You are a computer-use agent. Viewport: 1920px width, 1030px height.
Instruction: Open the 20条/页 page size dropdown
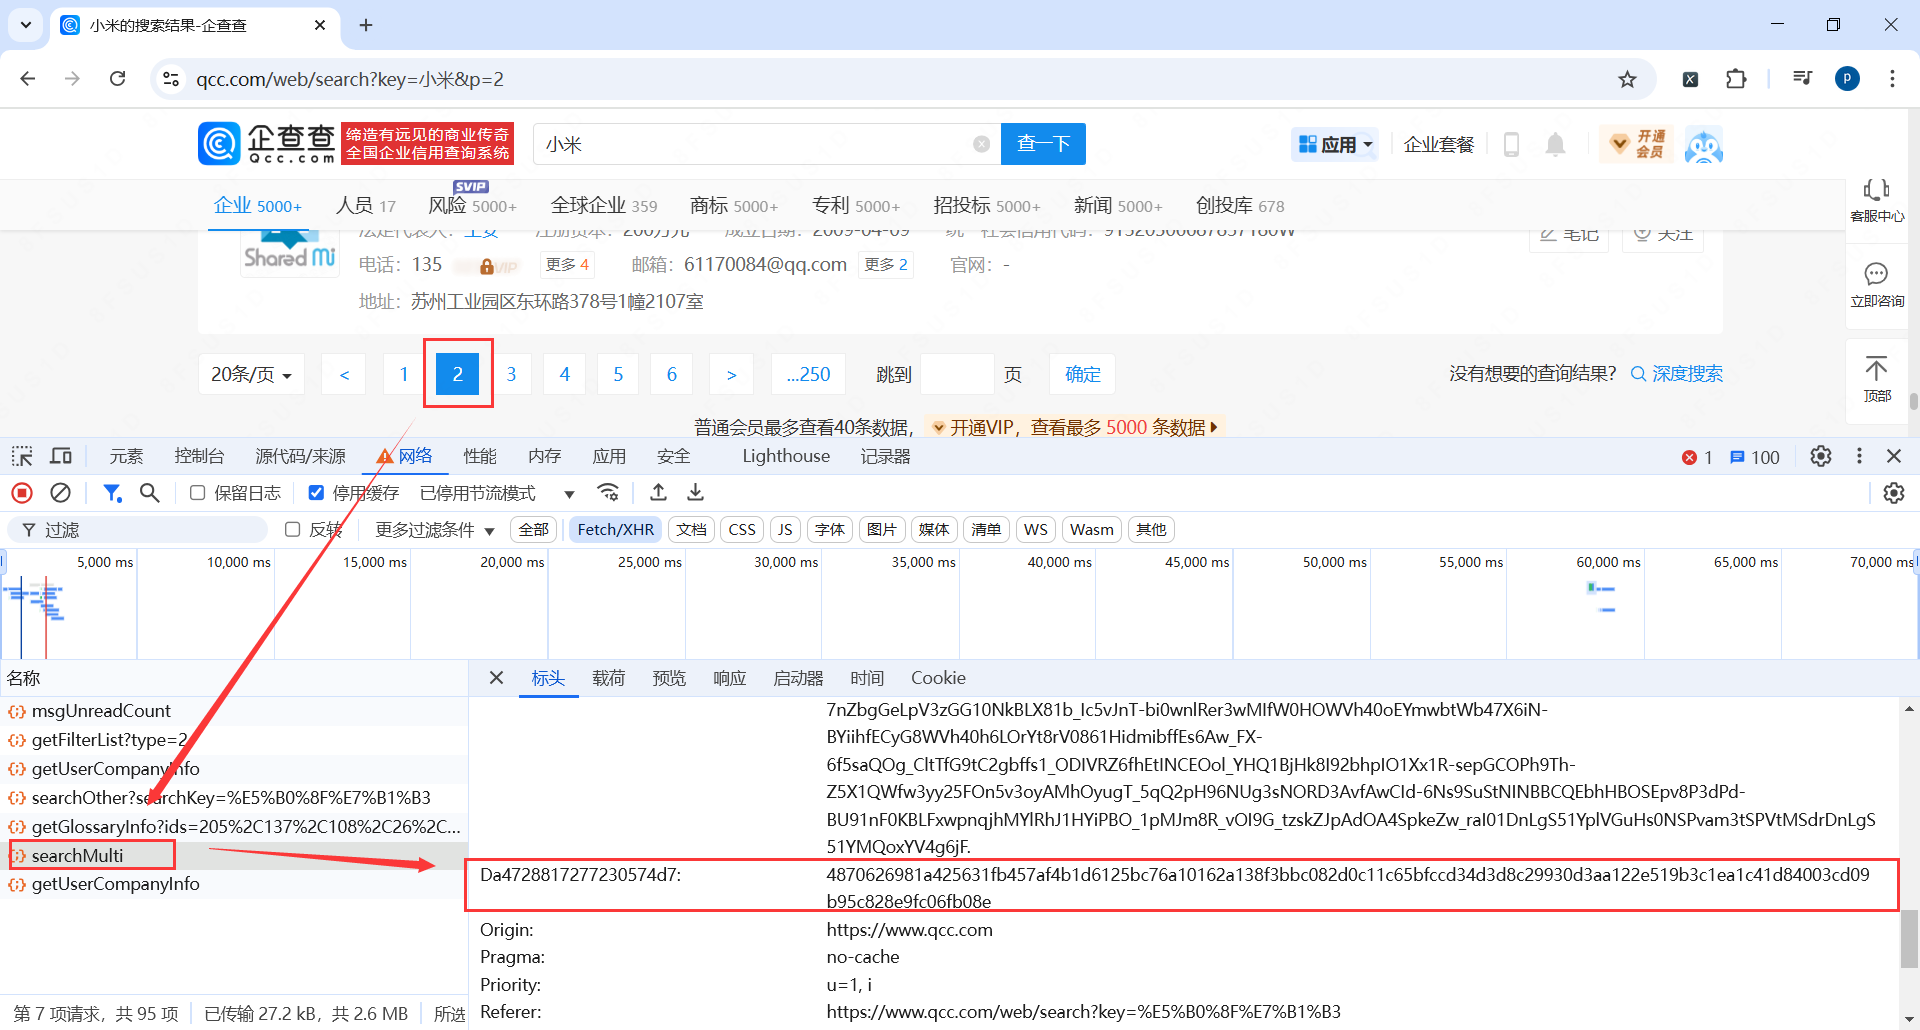(x=251, y=374)
